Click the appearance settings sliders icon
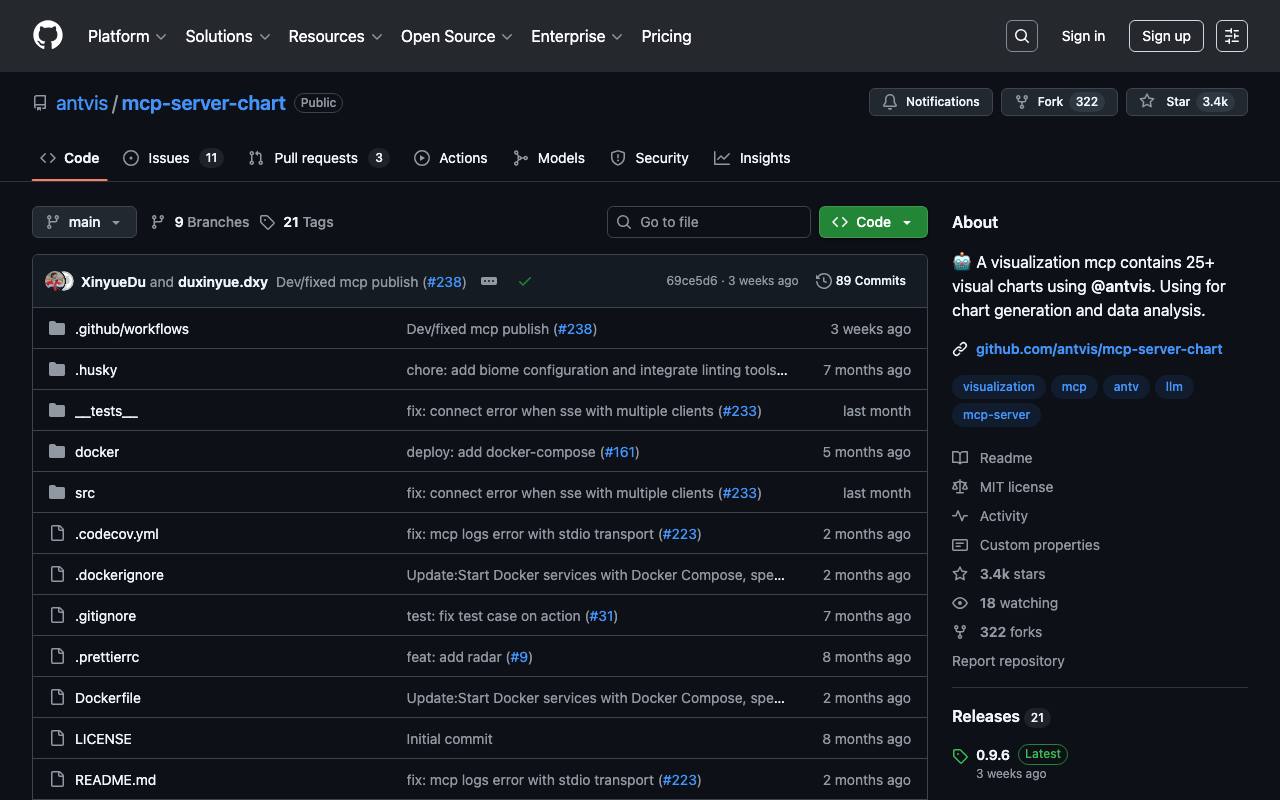This screenshot has height=800, width=1280. 1231,36
